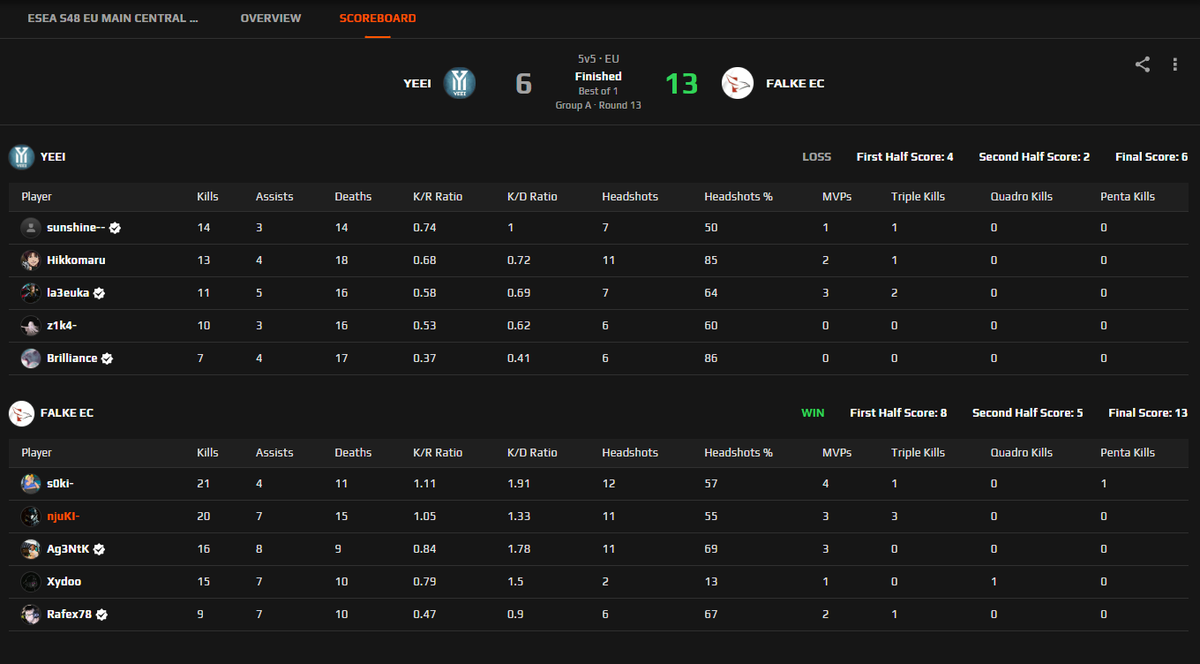Click njuKI- player avatar

point(31,516)
